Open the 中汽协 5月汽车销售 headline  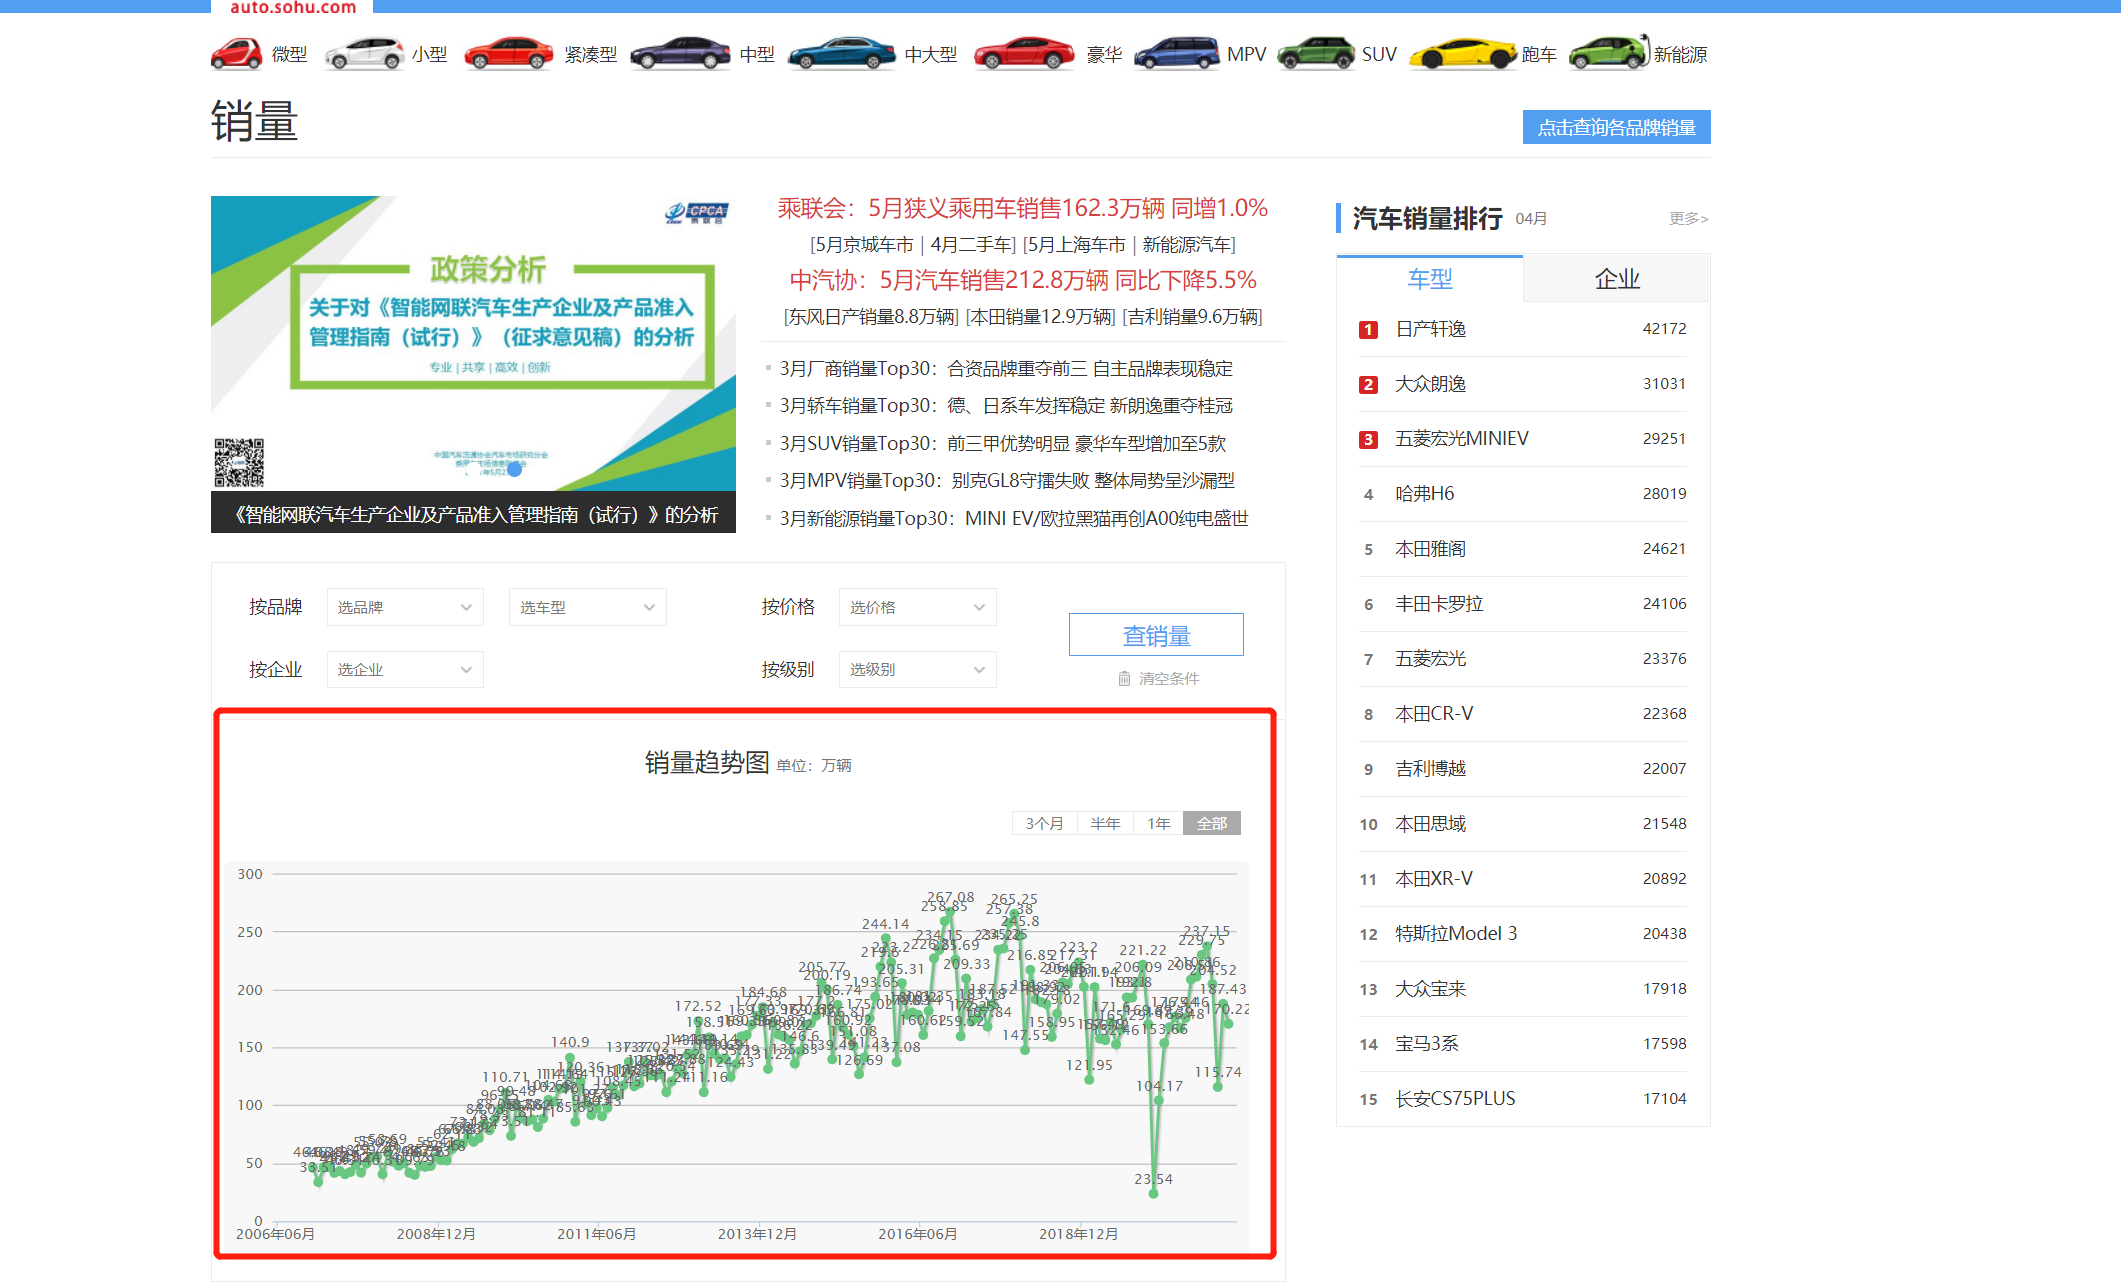point(1022,280)
